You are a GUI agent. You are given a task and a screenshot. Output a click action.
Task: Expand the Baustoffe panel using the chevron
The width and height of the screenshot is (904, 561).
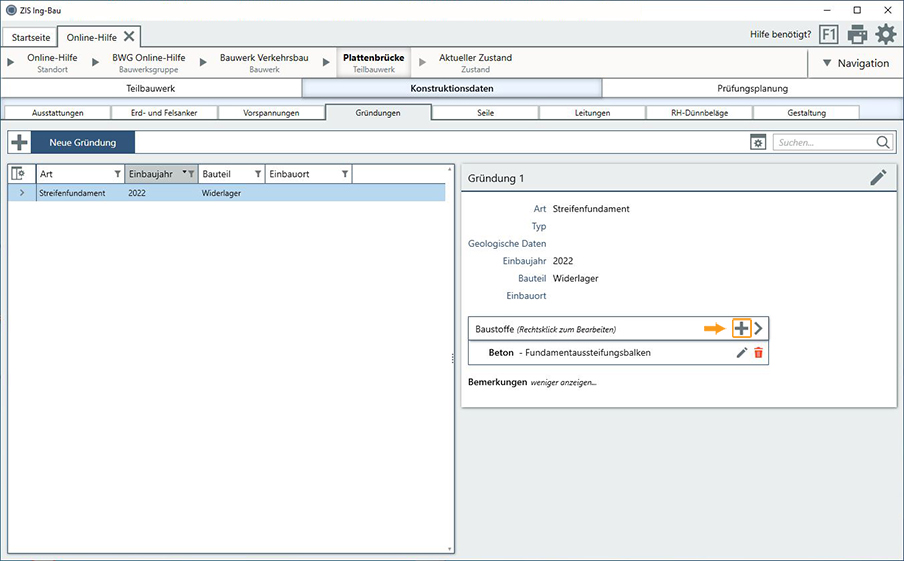[759, 328]
